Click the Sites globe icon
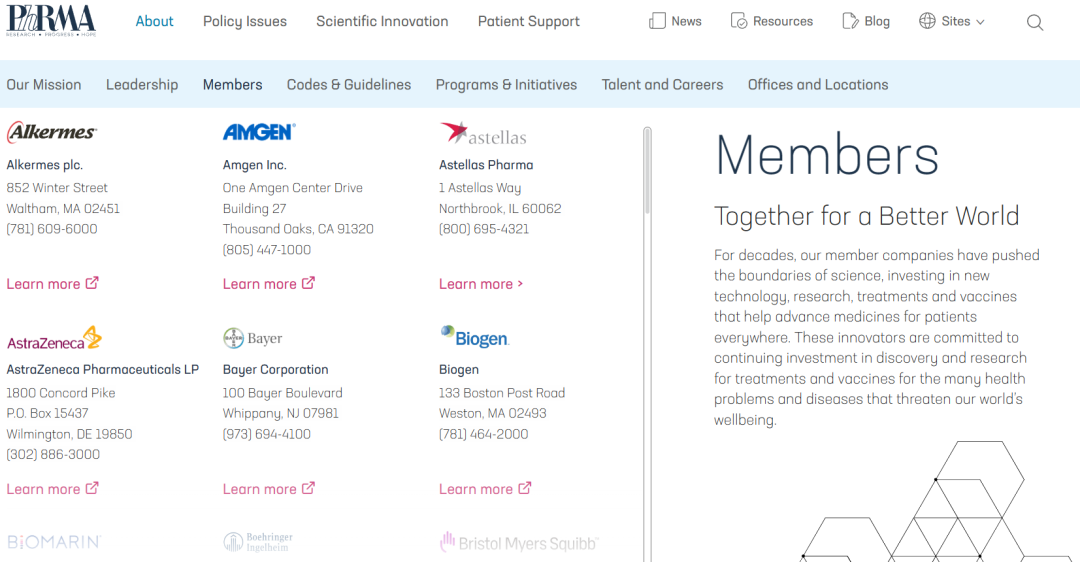 coord(927,21)
